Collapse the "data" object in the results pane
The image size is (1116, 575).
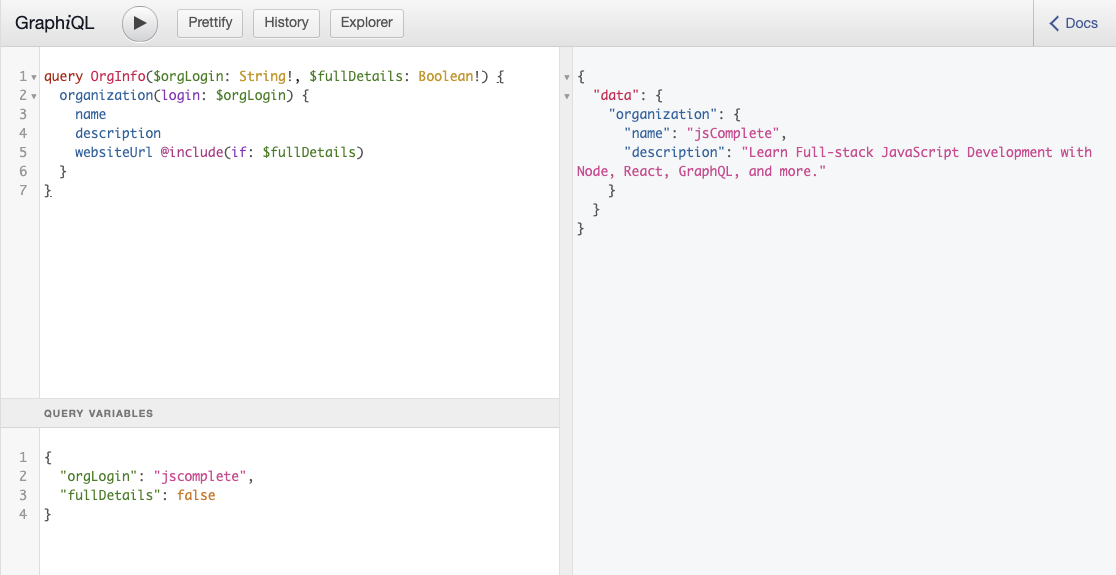[567, 96]
